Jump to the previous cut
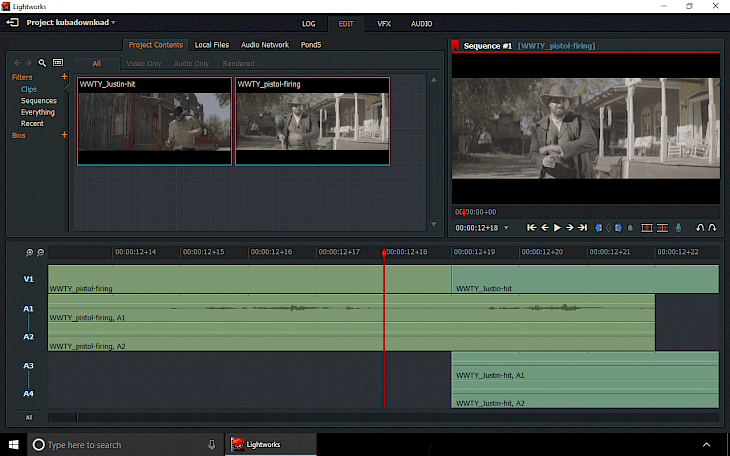The image size is (730, 456). [x=531, y=227]
